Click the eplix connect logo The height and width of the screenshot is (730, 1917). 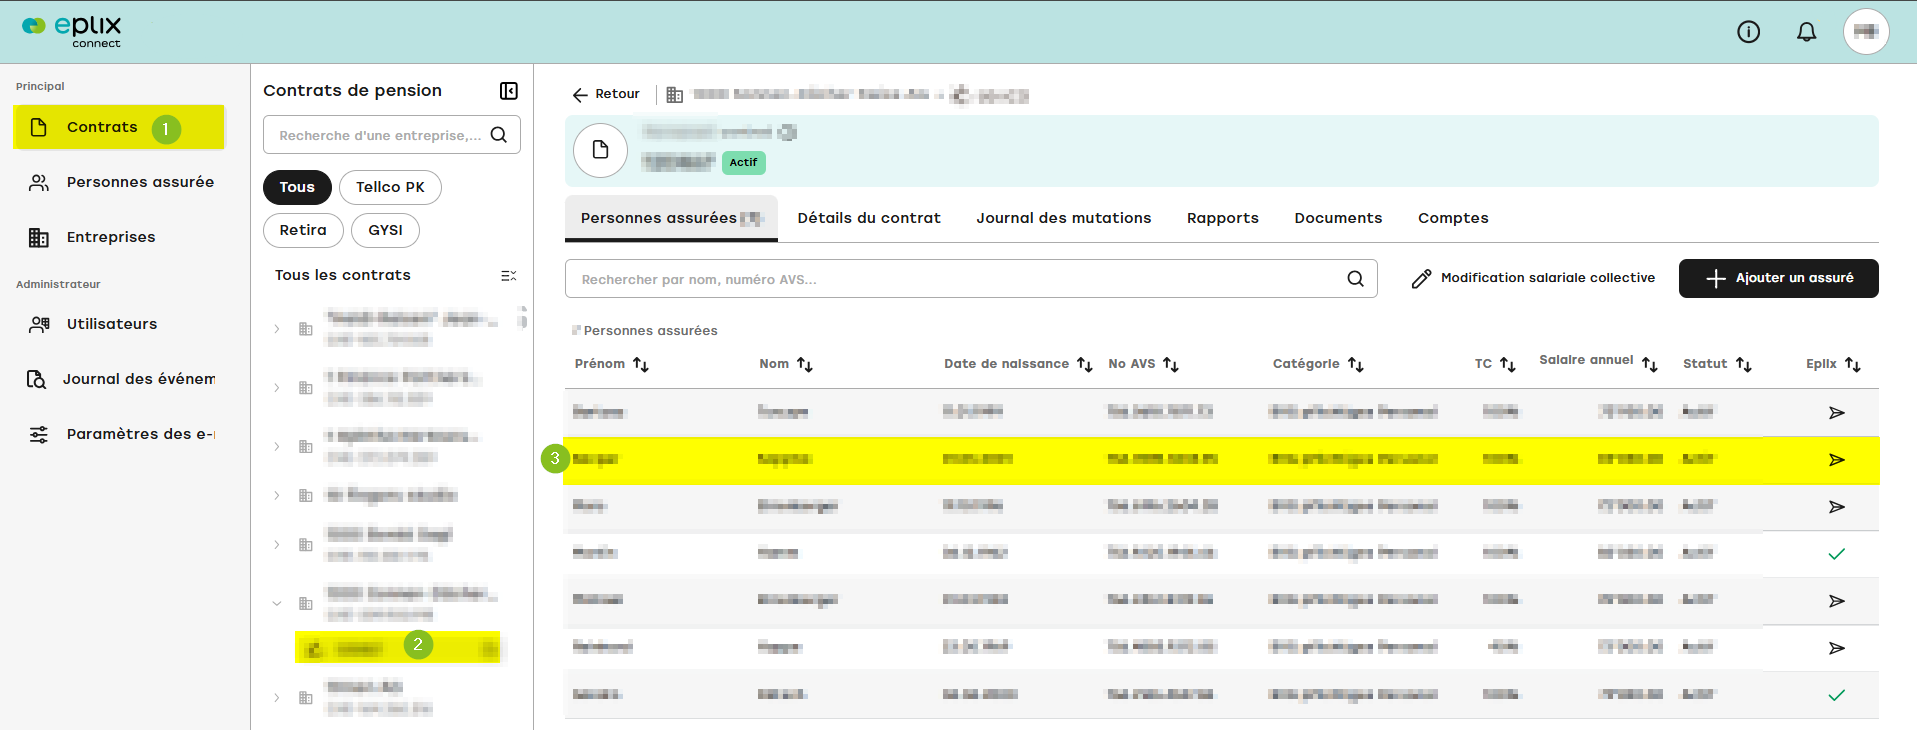point(72,31)
